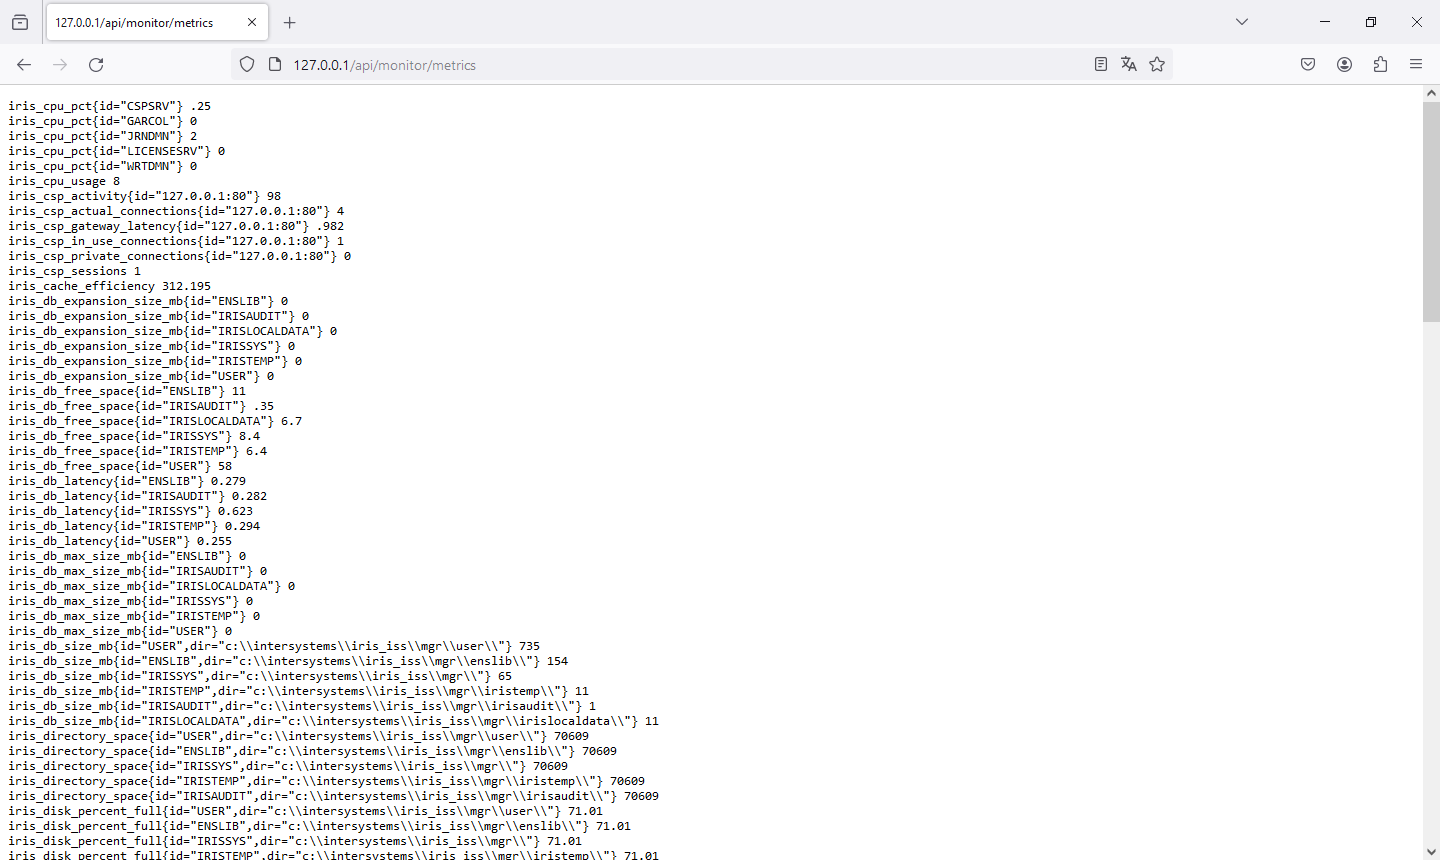Click iris_db_free_space ENSLIB 11 line

(127, 391)
